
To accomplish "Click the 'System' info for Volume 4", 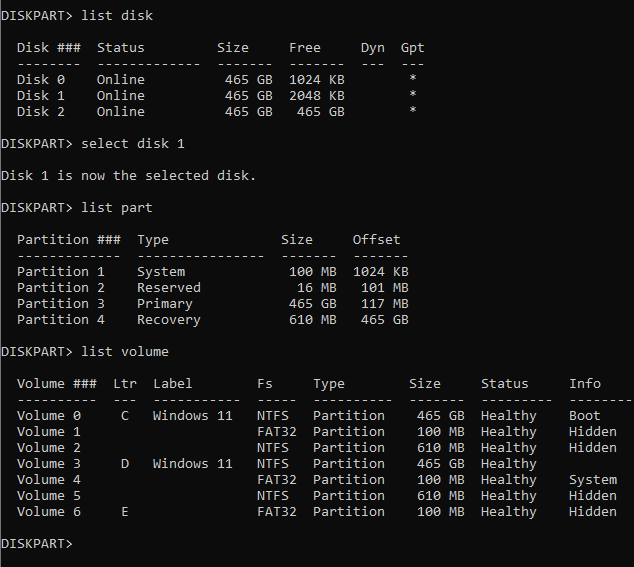I will click(593, 480).
